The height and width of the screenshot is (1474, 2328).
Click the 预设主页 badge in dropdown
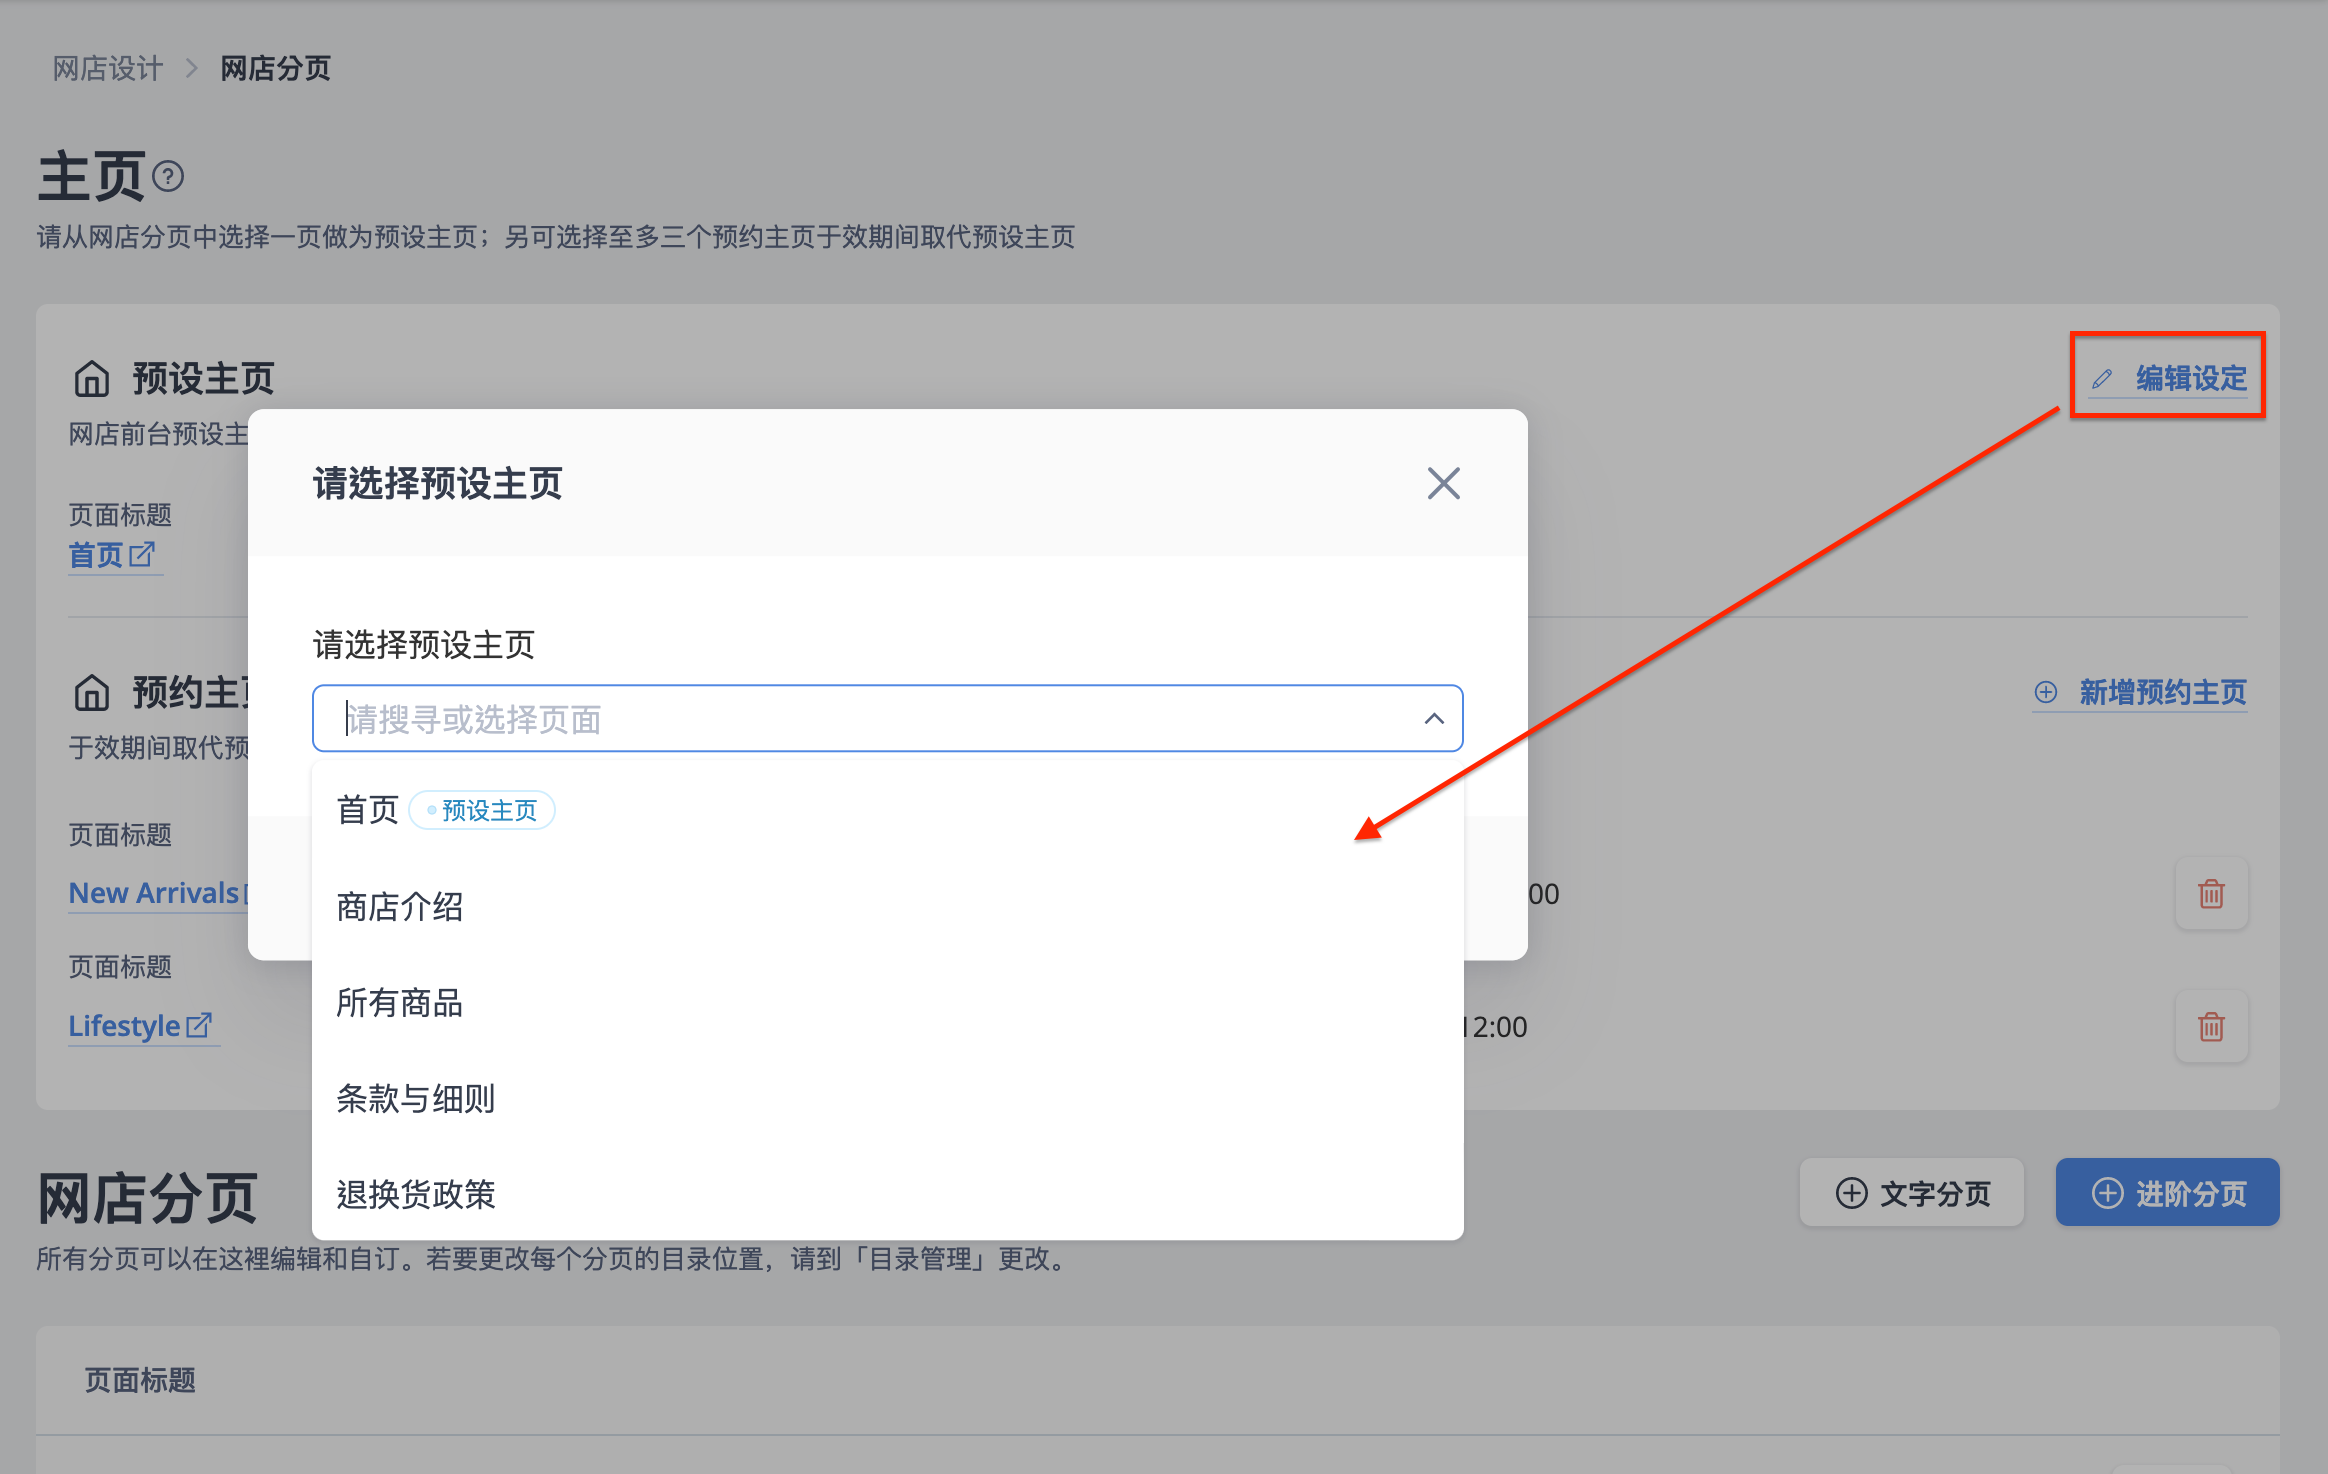(482, 810)
